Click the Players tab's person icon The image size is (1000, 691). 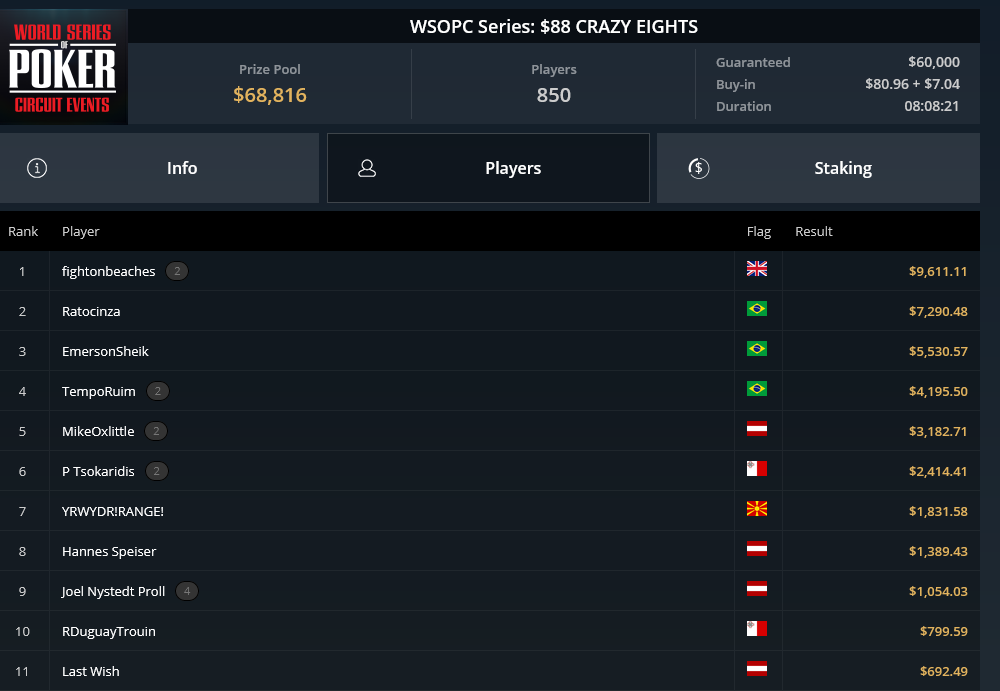[x=367, y=168]
